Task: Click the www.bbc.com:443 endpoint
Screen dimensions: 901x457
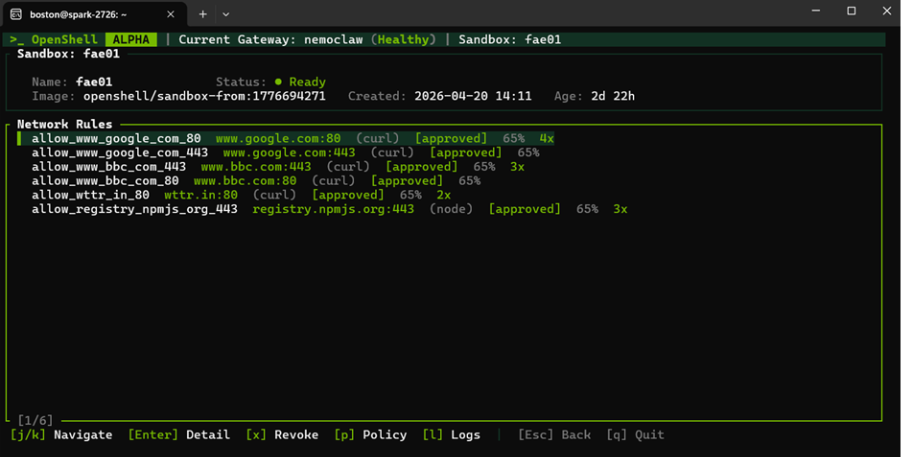Action: pos(256,167)
